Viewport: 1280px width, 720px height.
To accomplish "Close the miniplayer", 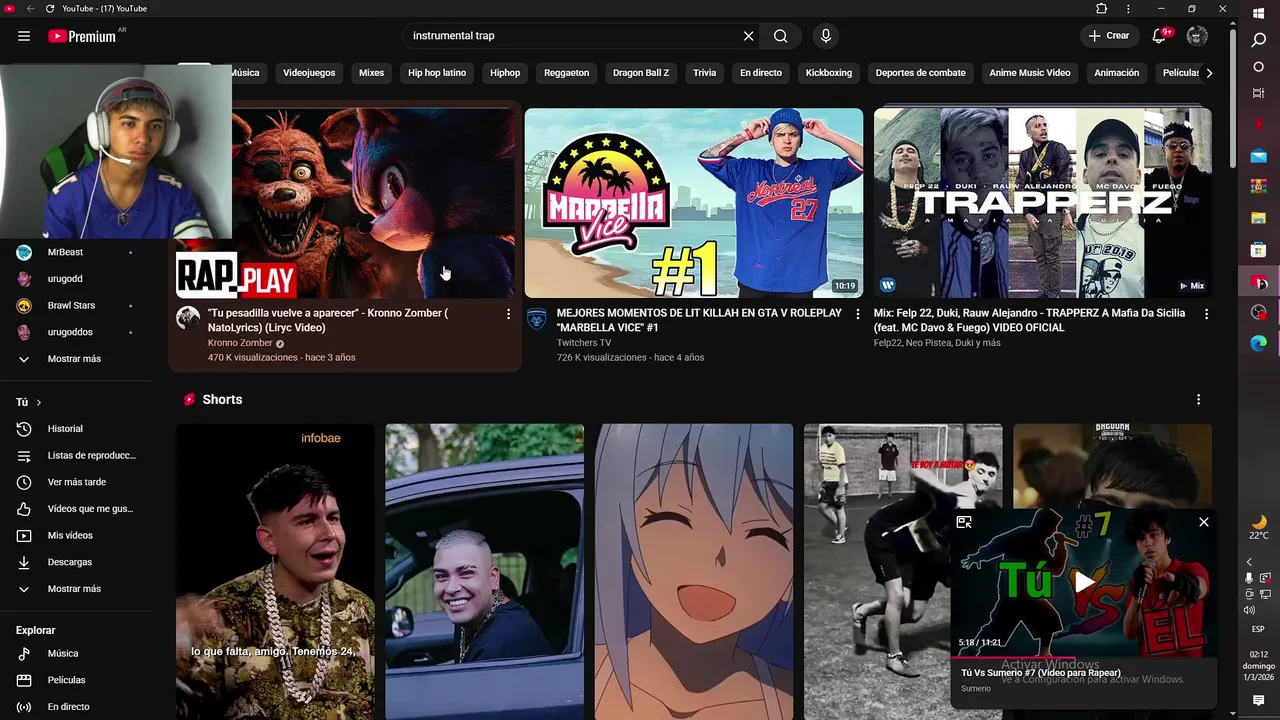I will [x=1204, y=522].
